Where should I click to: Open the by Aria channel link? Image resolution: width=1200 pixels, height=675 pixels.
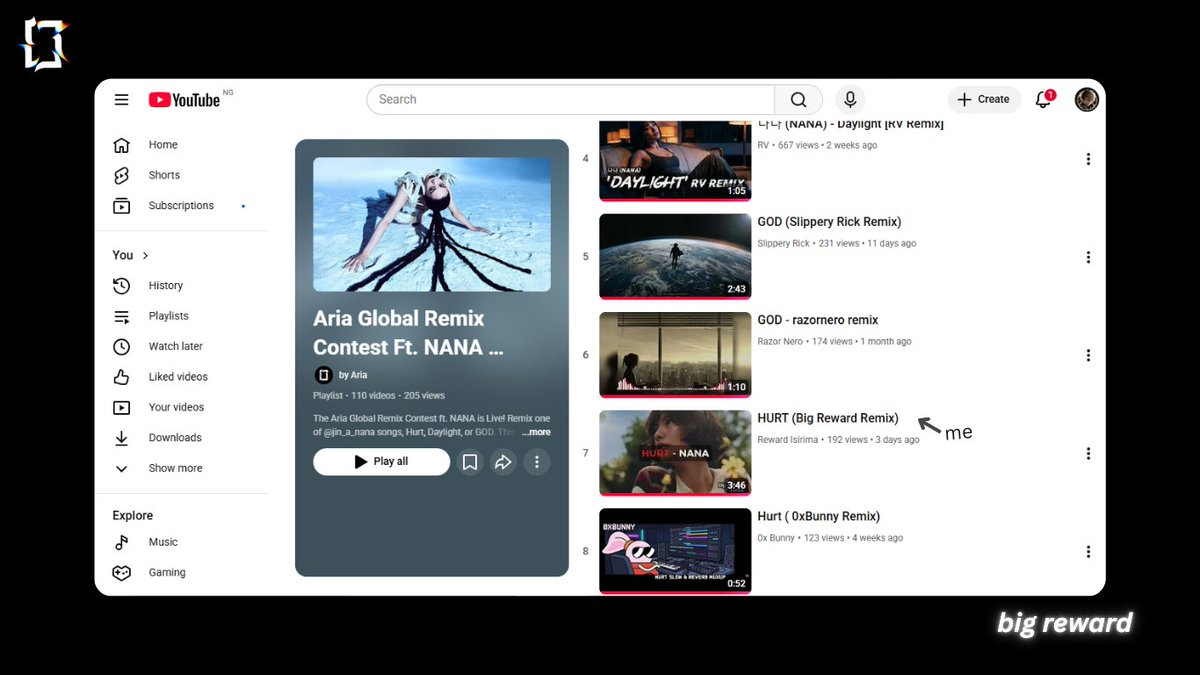(x=353, y=375)
